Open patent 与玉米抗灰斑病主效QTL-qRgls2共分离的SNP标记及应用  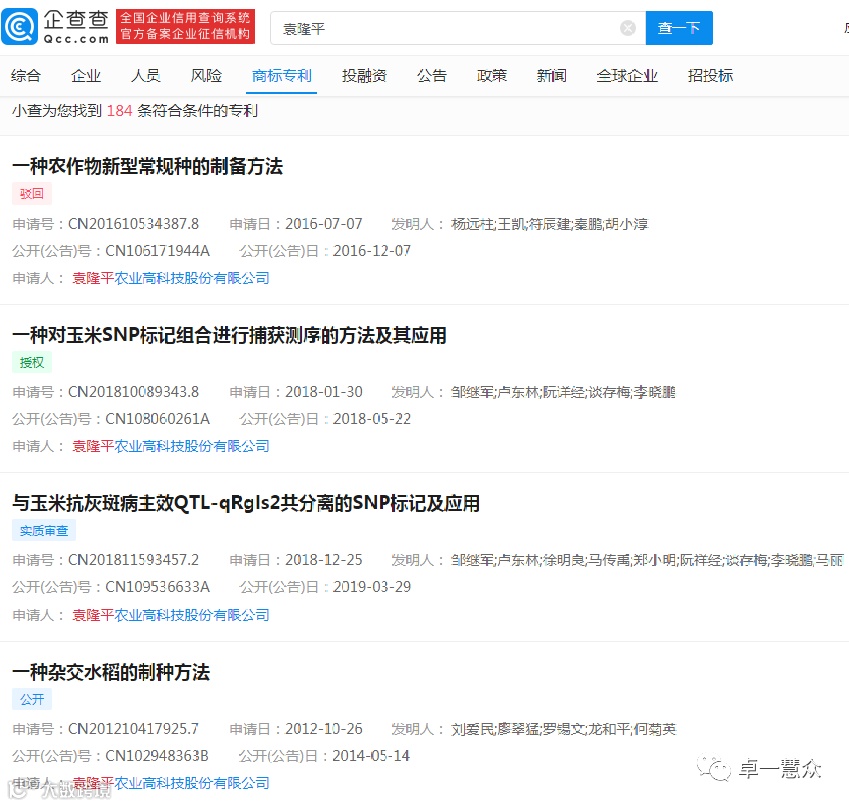point(246,503)
